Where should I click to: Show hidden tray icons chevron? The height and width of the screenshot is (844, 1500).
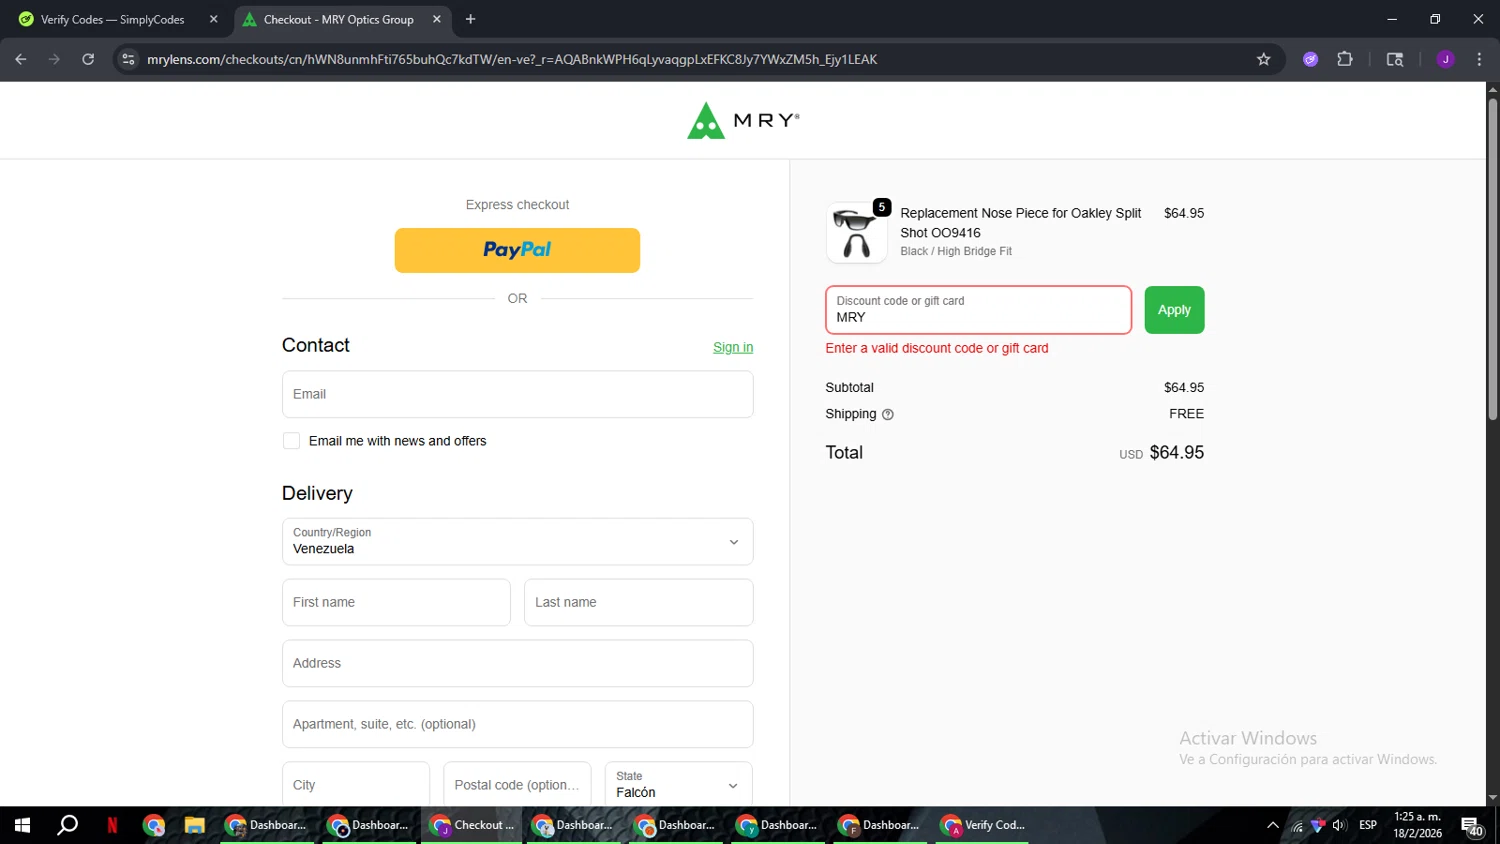pos(1272,825)
